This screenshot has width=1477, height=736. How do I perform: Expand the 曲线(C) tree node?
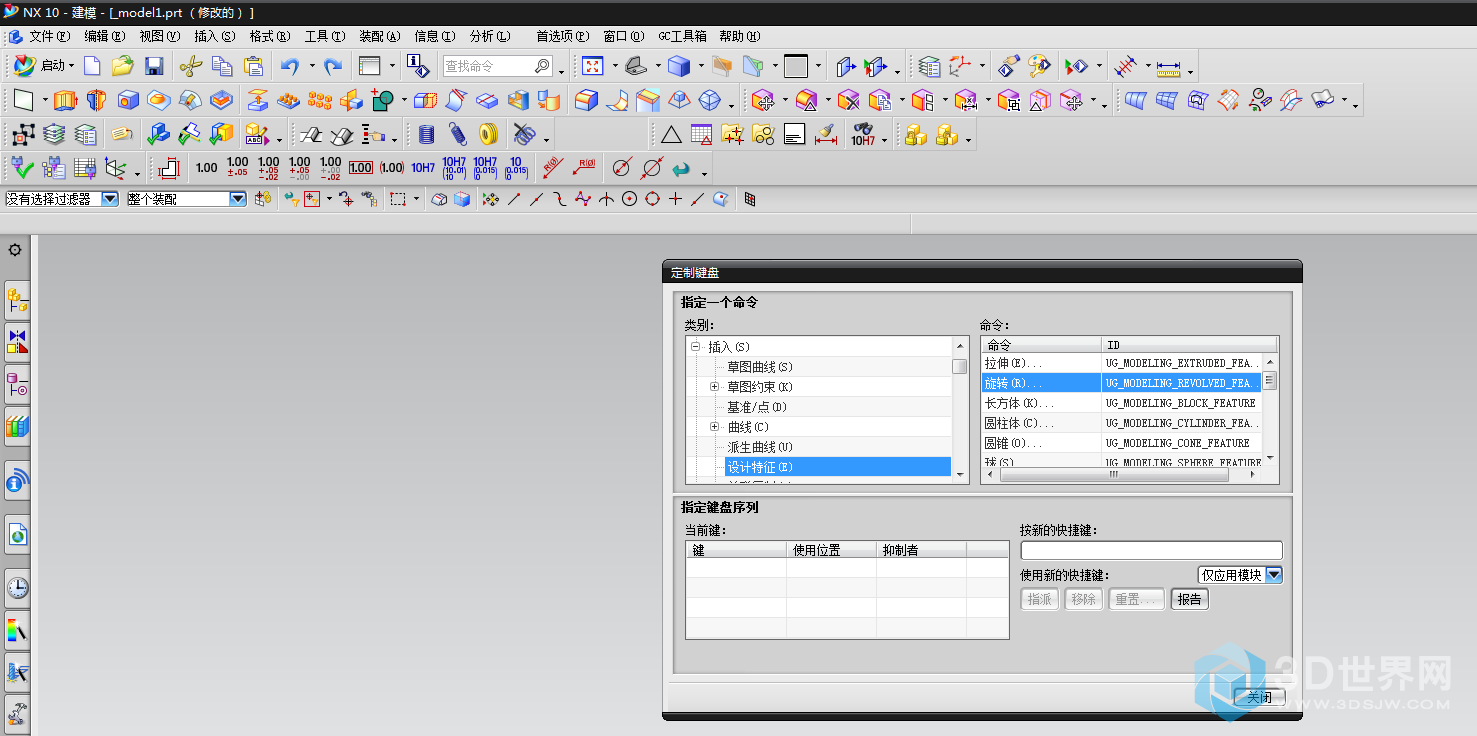tap(714, 427)
